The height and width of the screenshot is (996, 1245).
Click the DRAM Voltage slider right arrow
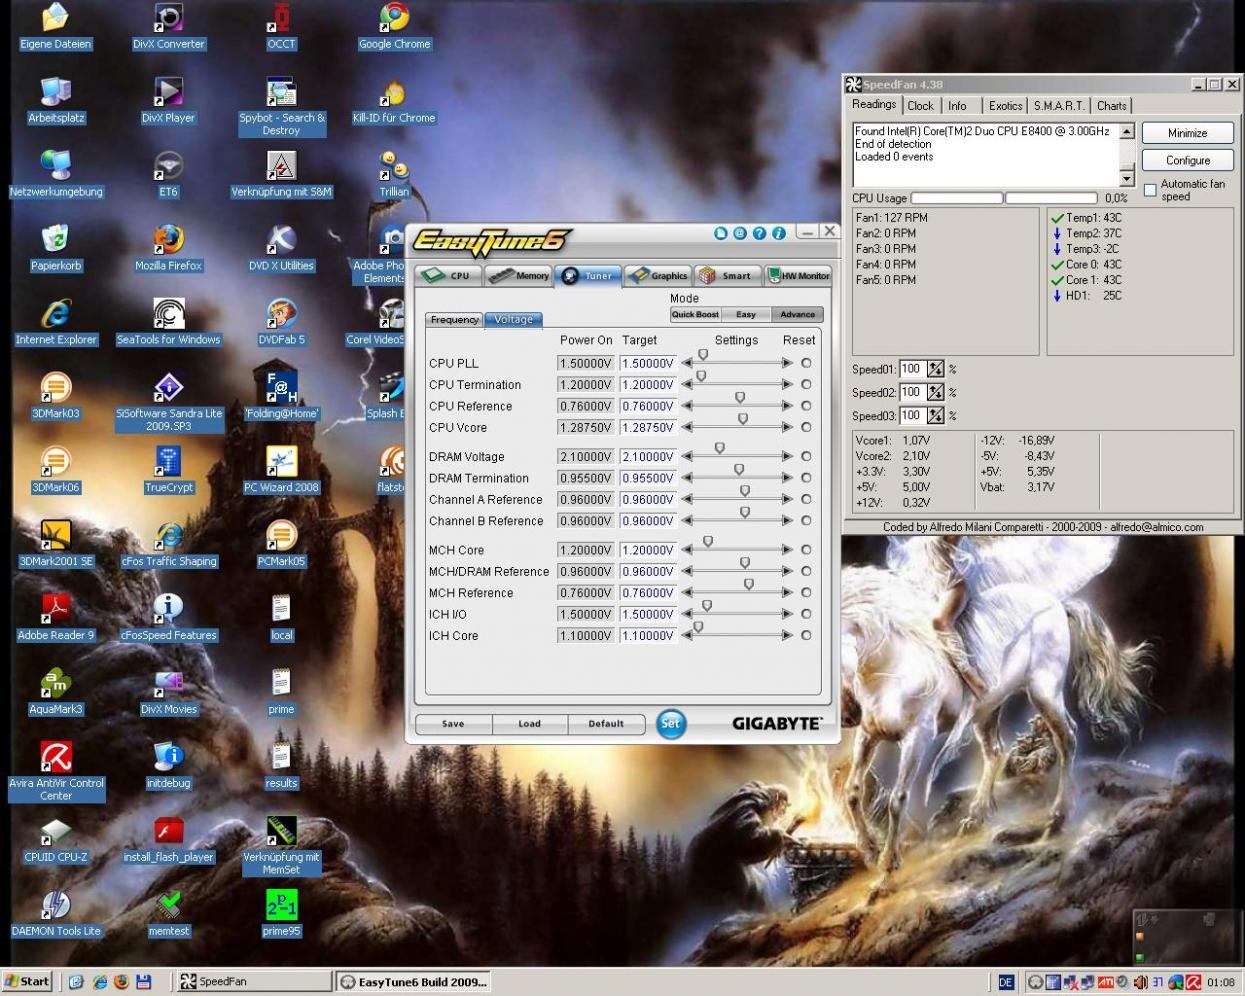click(x=788, y=457)
